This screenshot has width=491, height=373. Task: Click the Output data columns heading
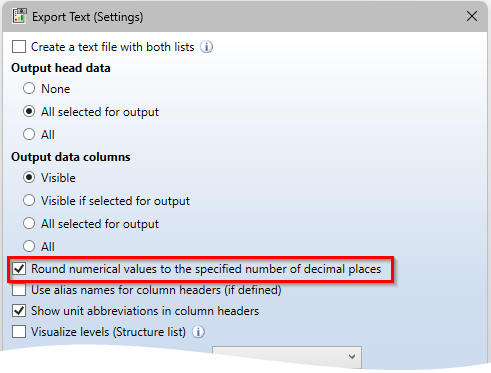71,157
